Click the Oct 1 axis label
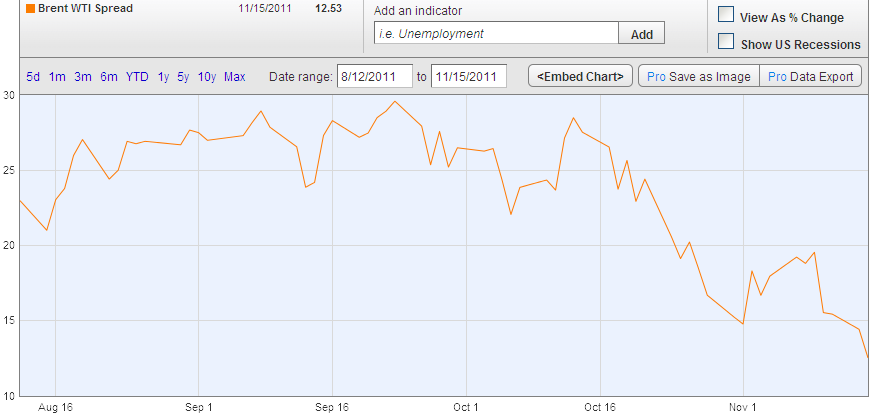Image resolution: width=884 pixels, height=417 pixels. click(x=466, y=407)
